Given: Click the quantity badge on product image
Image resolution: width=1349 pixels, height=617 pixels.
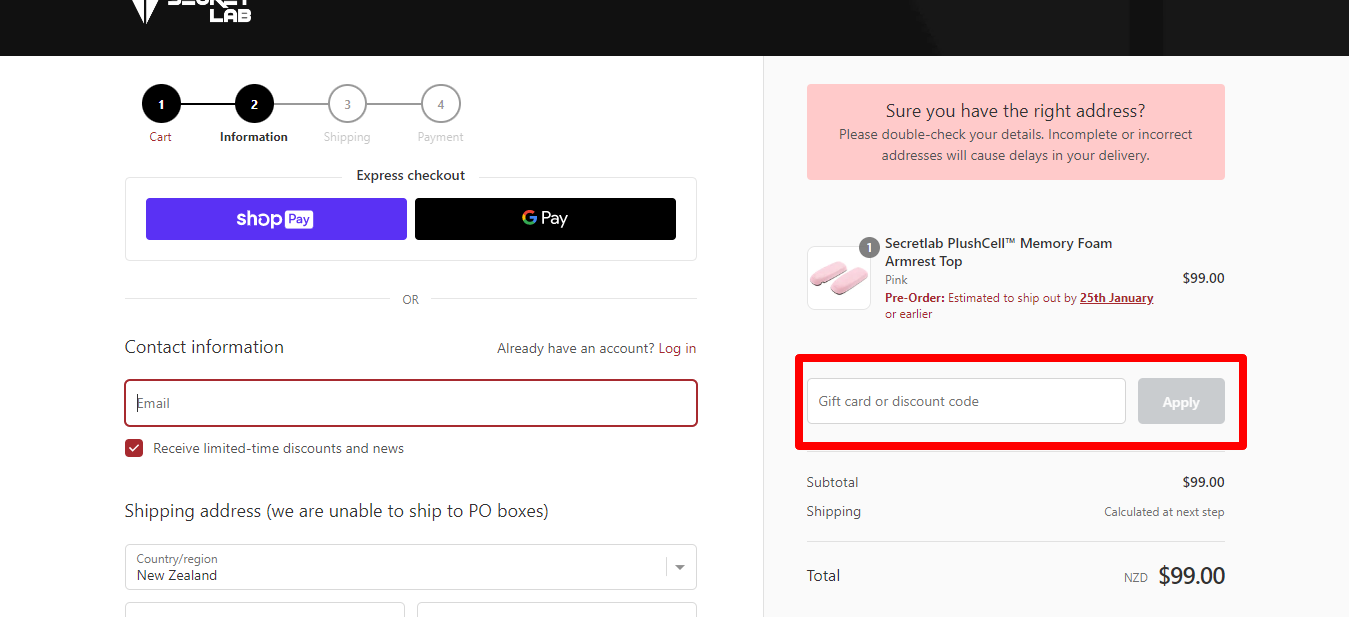Looking at the screenshot, I should click(x=869, y=248).
